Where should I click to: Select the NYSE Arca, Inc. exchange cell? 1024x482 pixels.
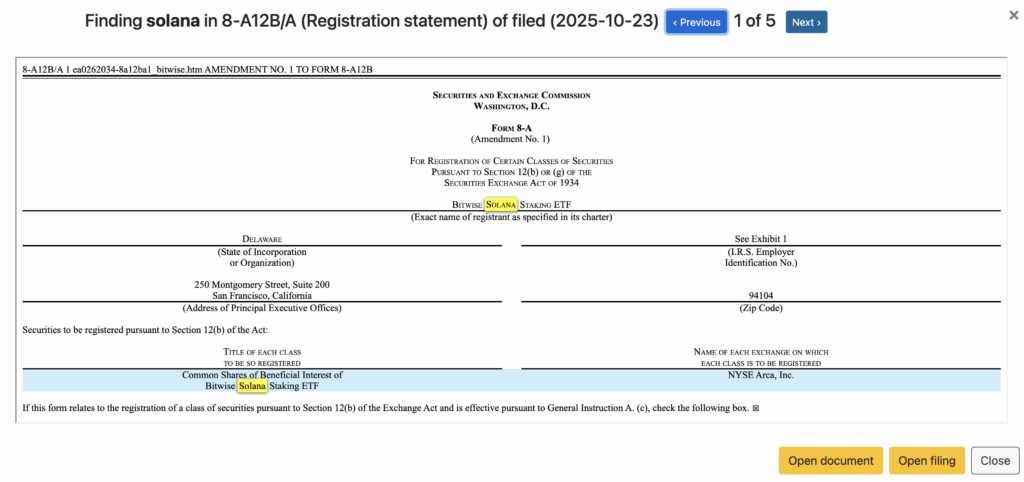(x=760, y=375)
